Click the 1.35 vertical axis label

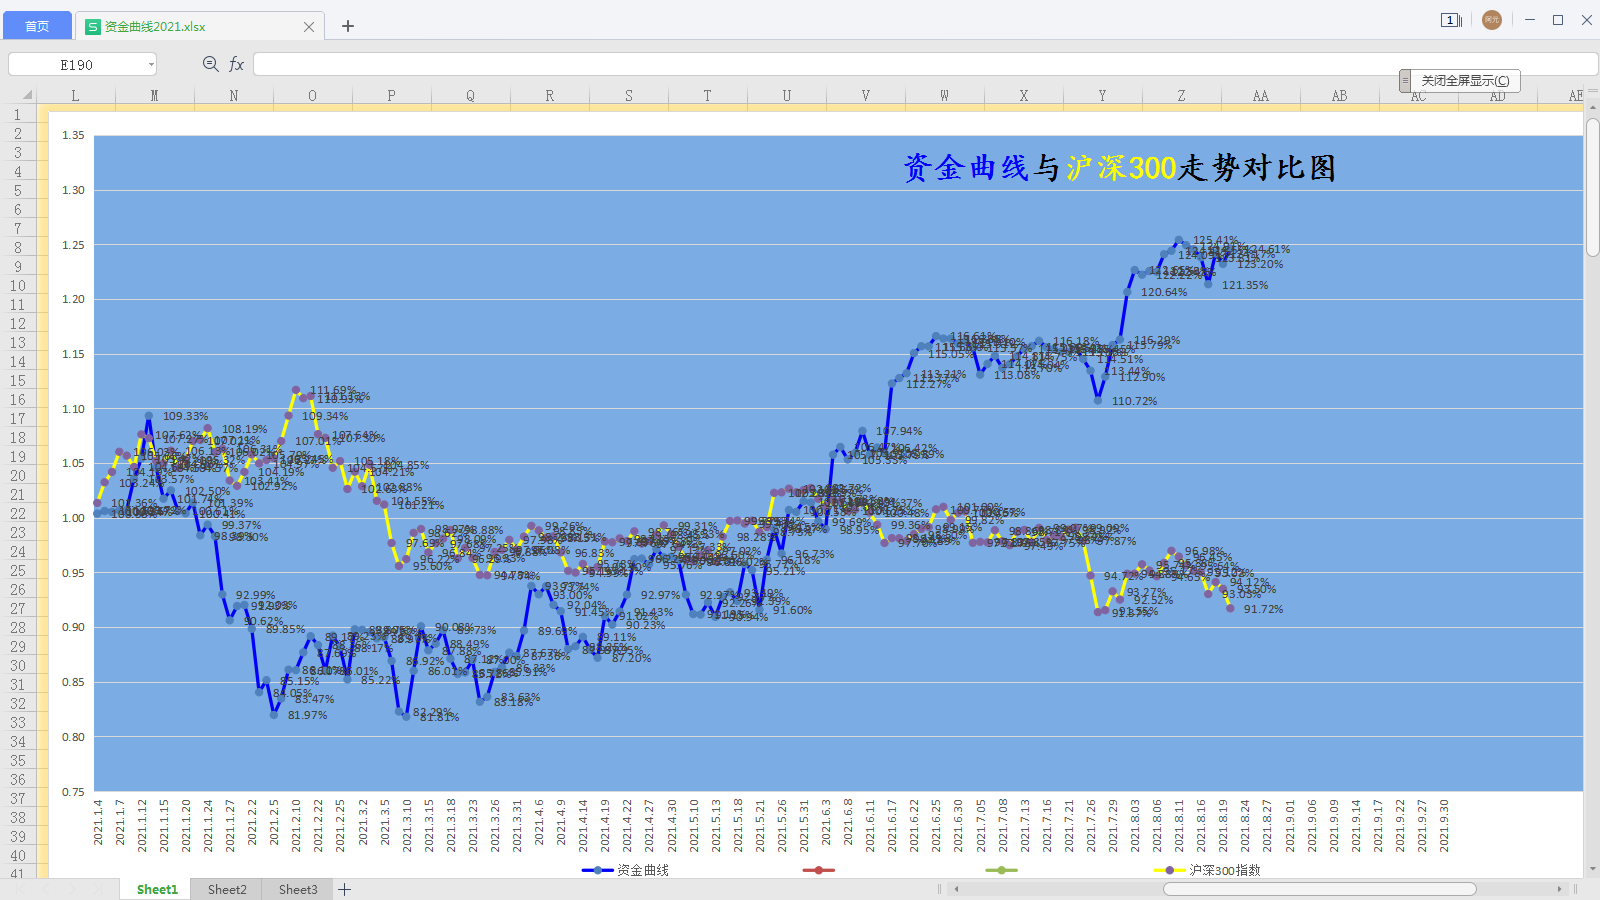[x=73, y=135]
